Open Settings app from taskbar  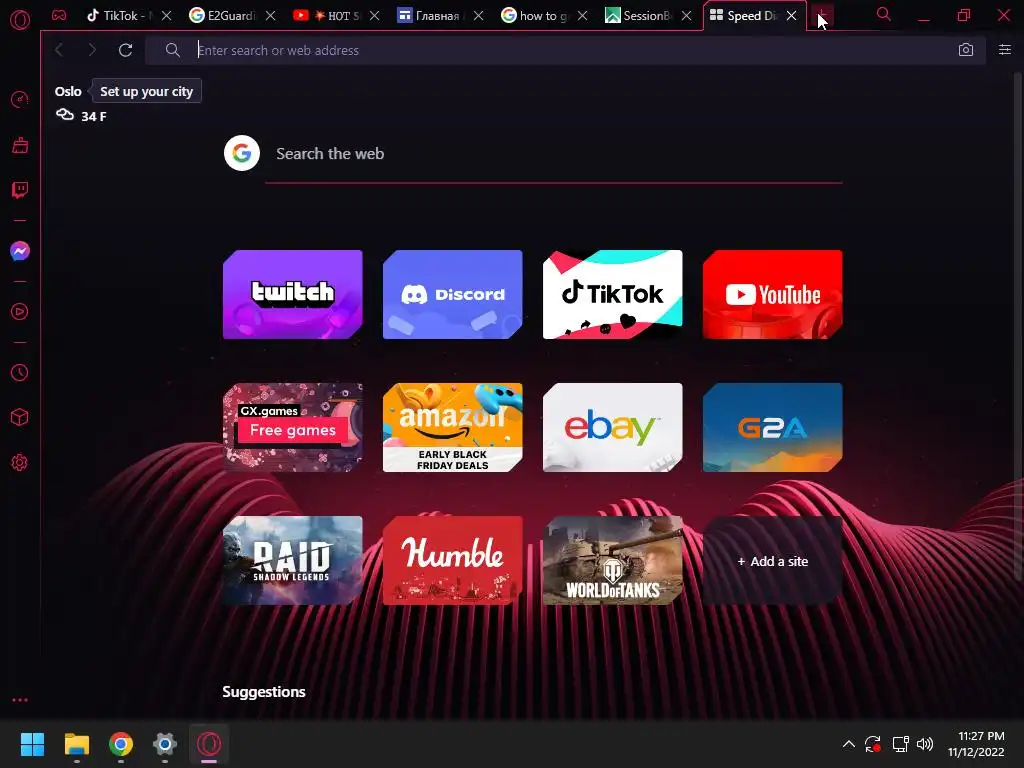pyautogui.click(x=165, y=744)
